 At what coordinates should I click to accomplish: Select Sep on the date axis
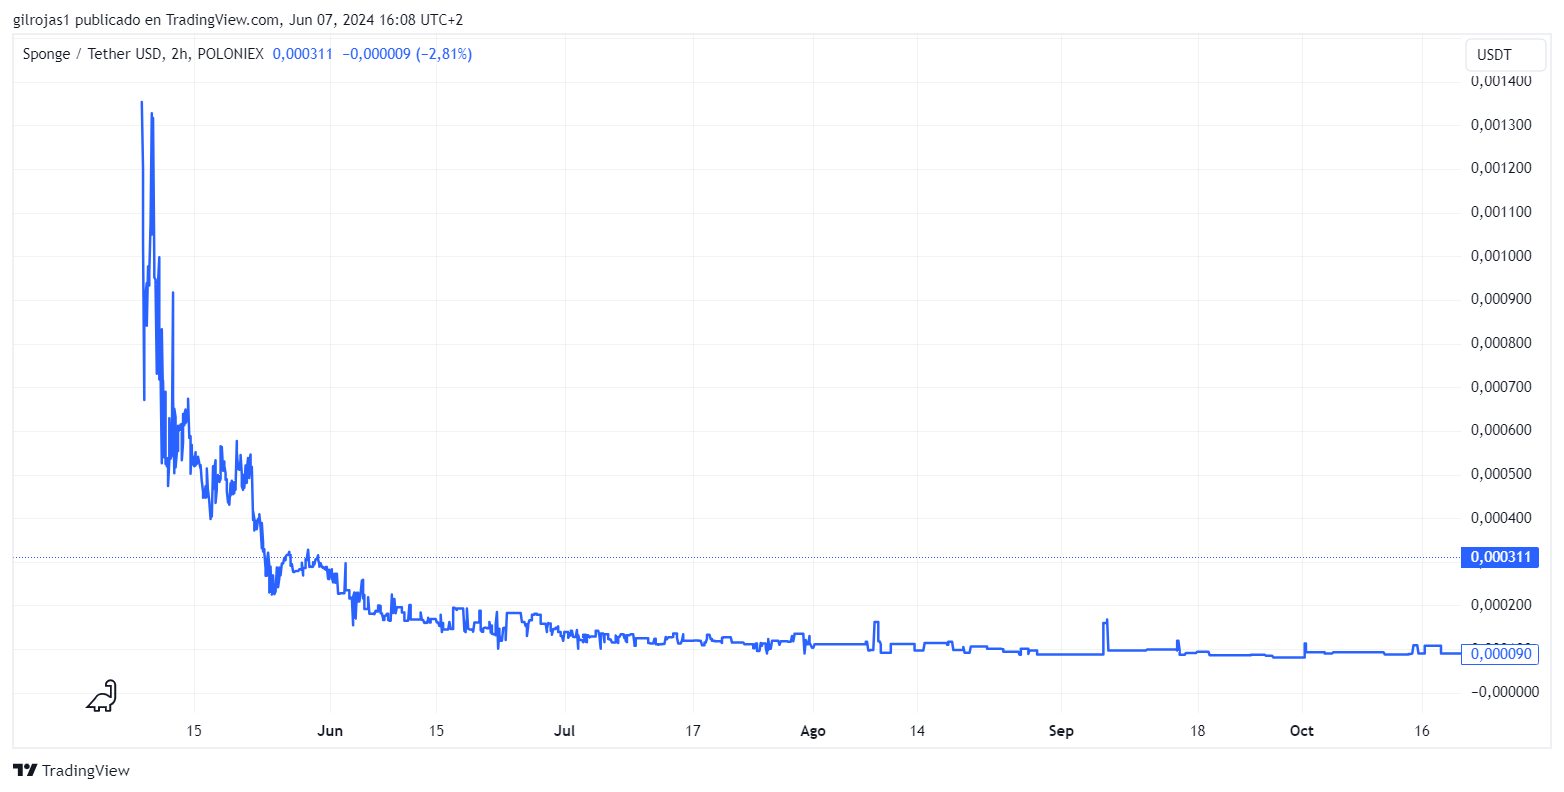coord(1060,731)
